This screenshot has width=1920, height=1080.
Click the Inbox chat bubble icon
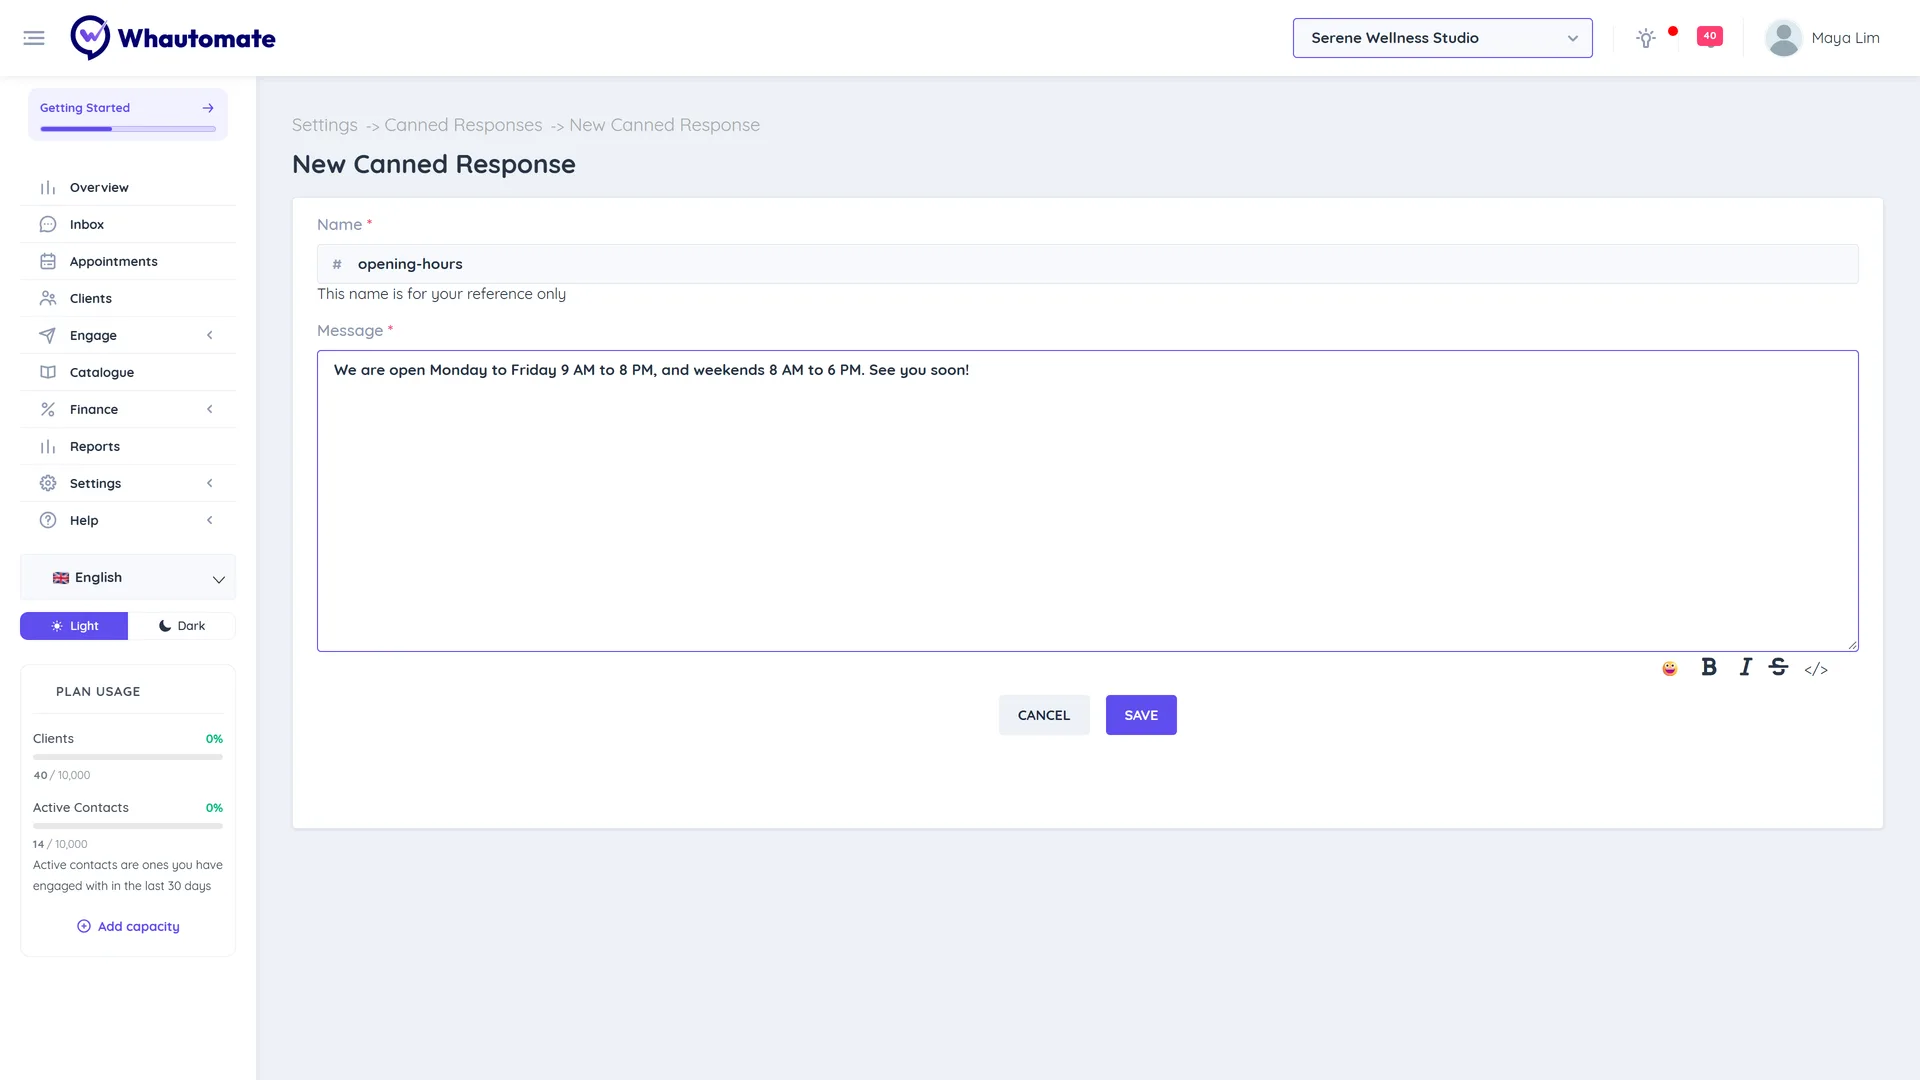click(x=48, y=225)
